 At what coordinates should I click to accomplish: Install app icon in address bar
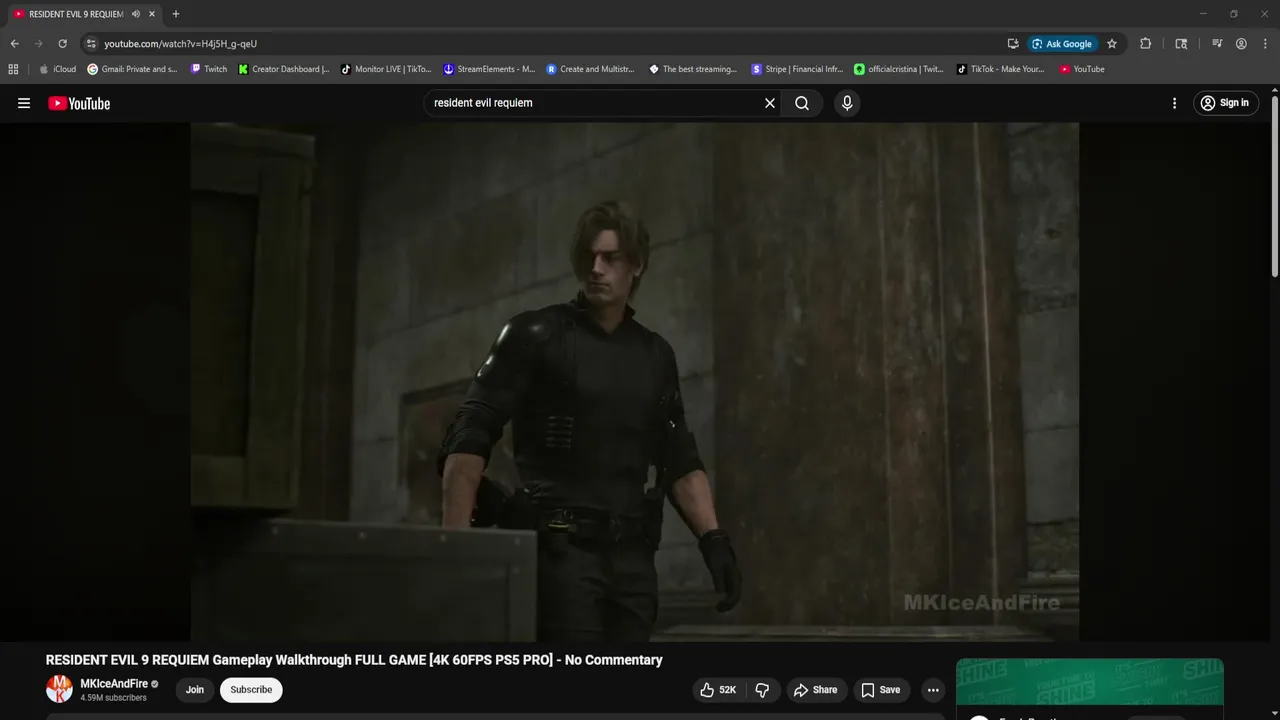click(1013, 44)
